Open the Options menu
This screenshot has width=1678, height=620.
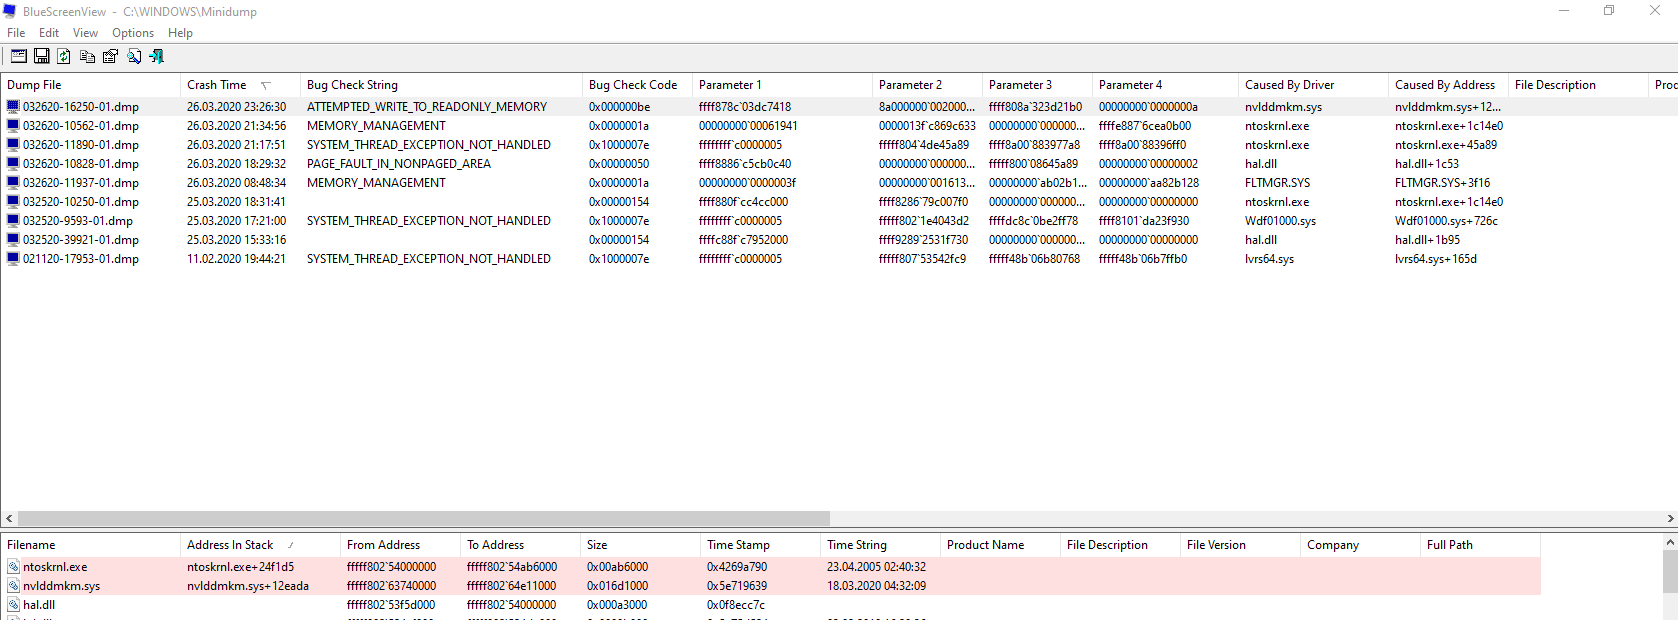[x=133, y=33]
